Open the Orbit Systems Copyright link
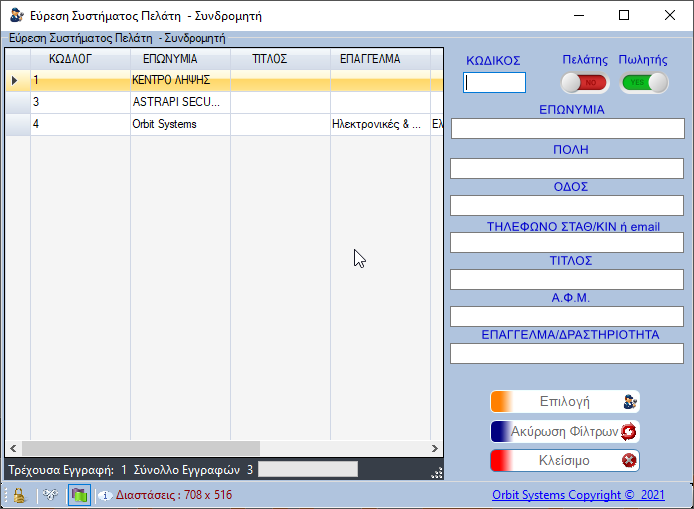Image resolution: width=694 pixels, height=509 pixels. (578, 495)
